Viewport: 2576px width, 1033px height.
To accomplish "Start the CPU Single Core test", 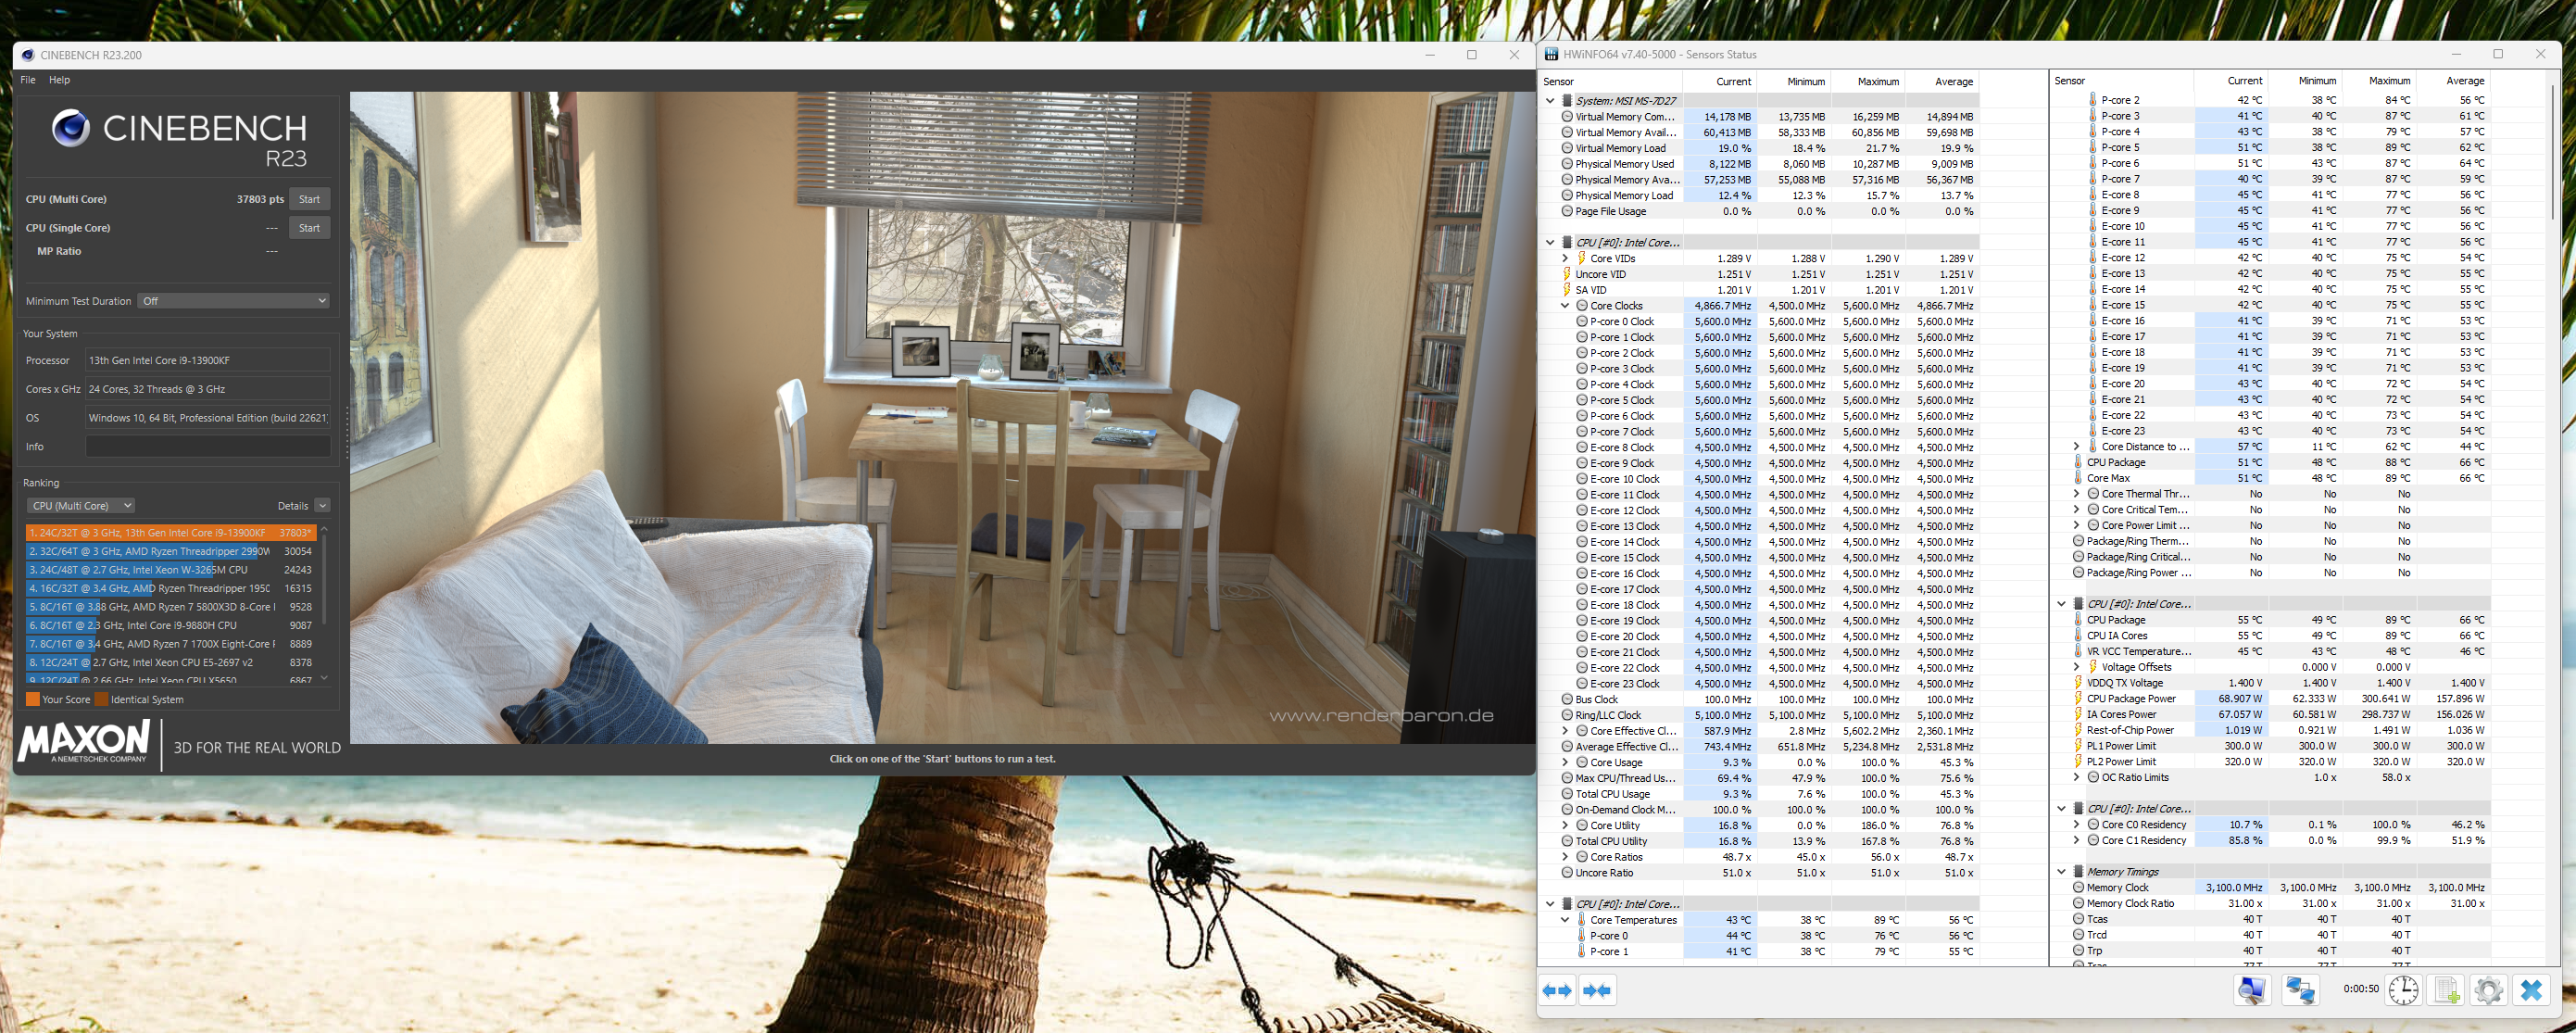I will pos(309,228).
